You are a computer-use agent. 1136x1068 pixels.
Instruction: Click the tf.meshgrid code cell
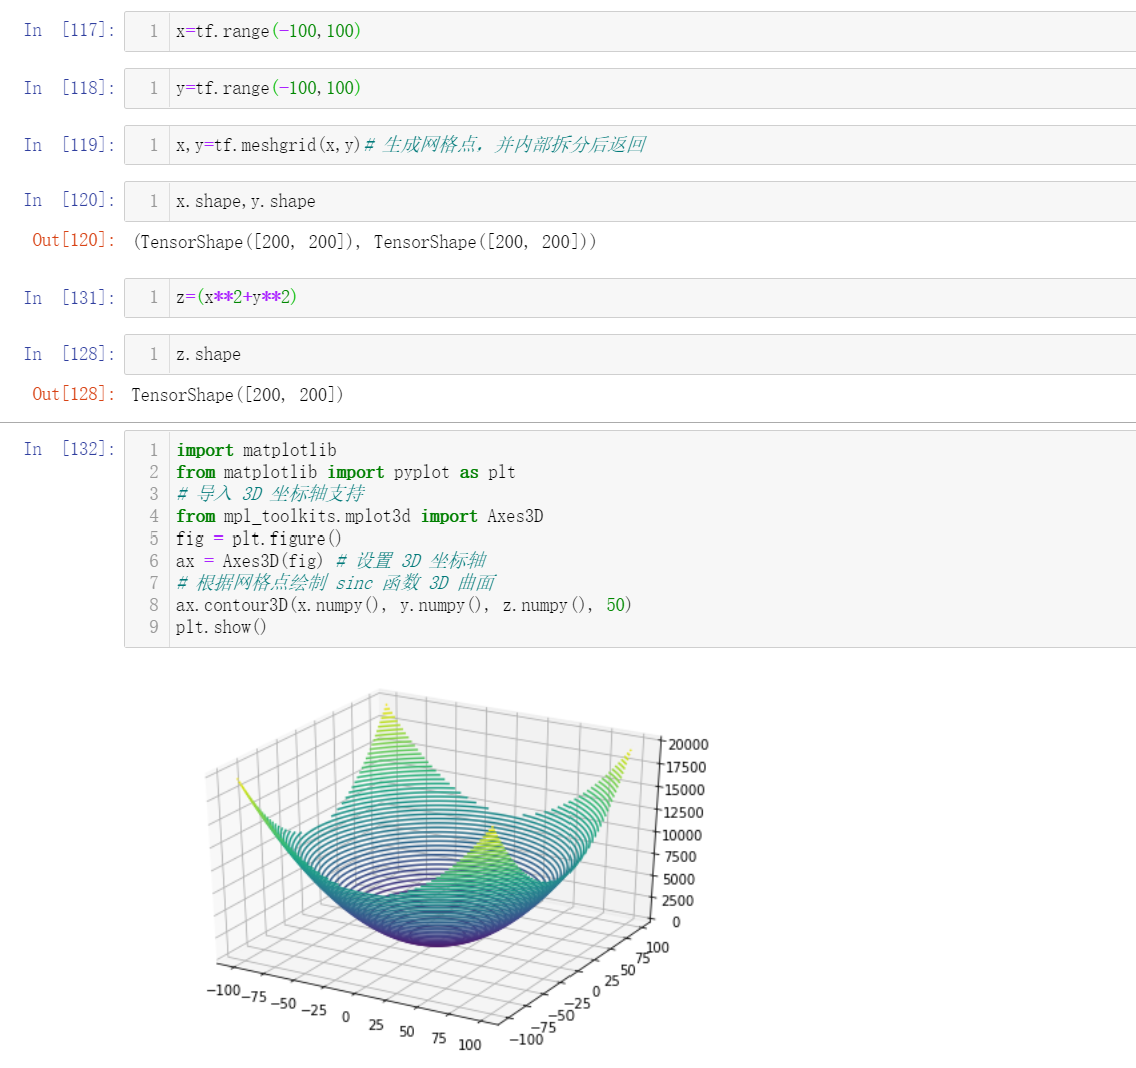630,145
